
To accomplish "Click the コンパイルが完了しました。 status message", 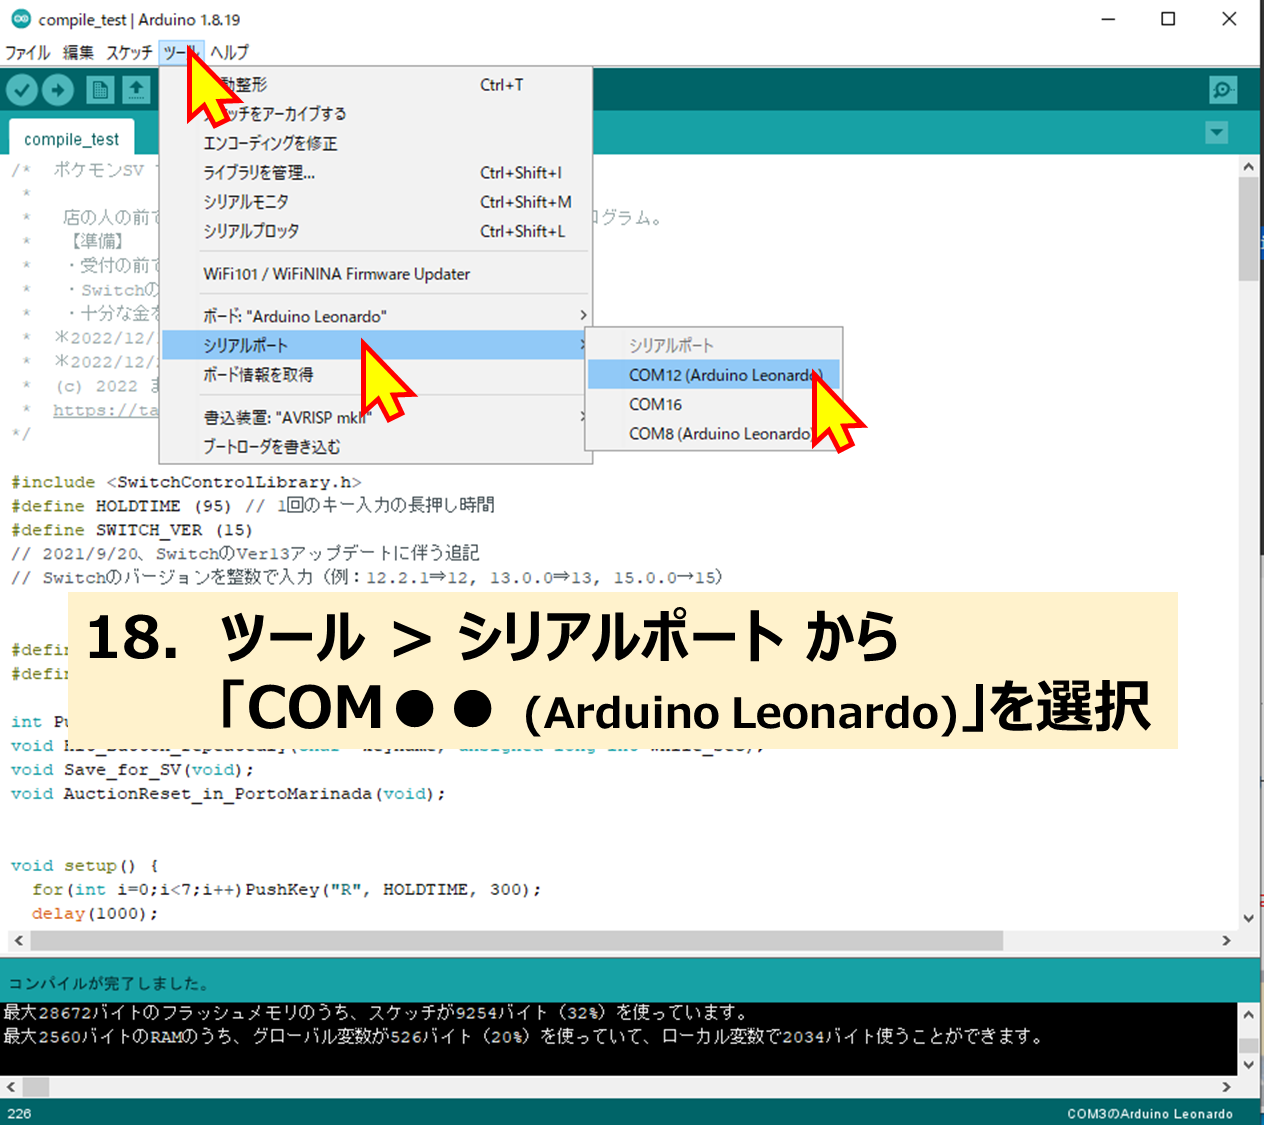I will [x=109, y=983].
